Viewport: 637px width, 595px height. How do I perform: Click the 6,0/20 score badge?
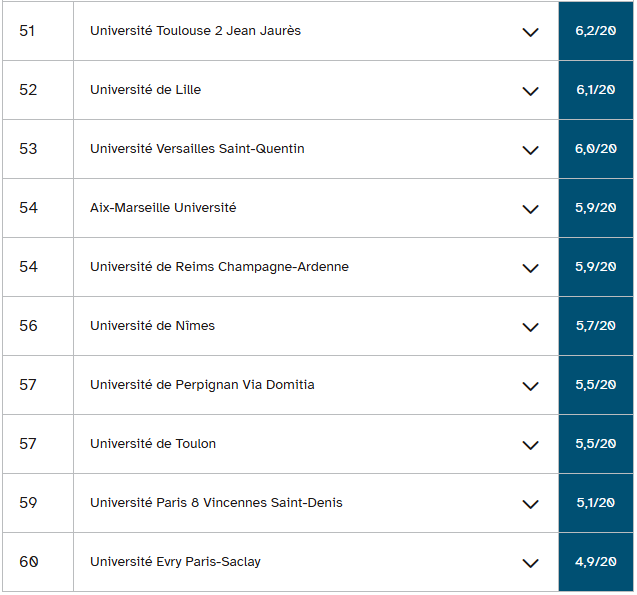pos(596,149)
